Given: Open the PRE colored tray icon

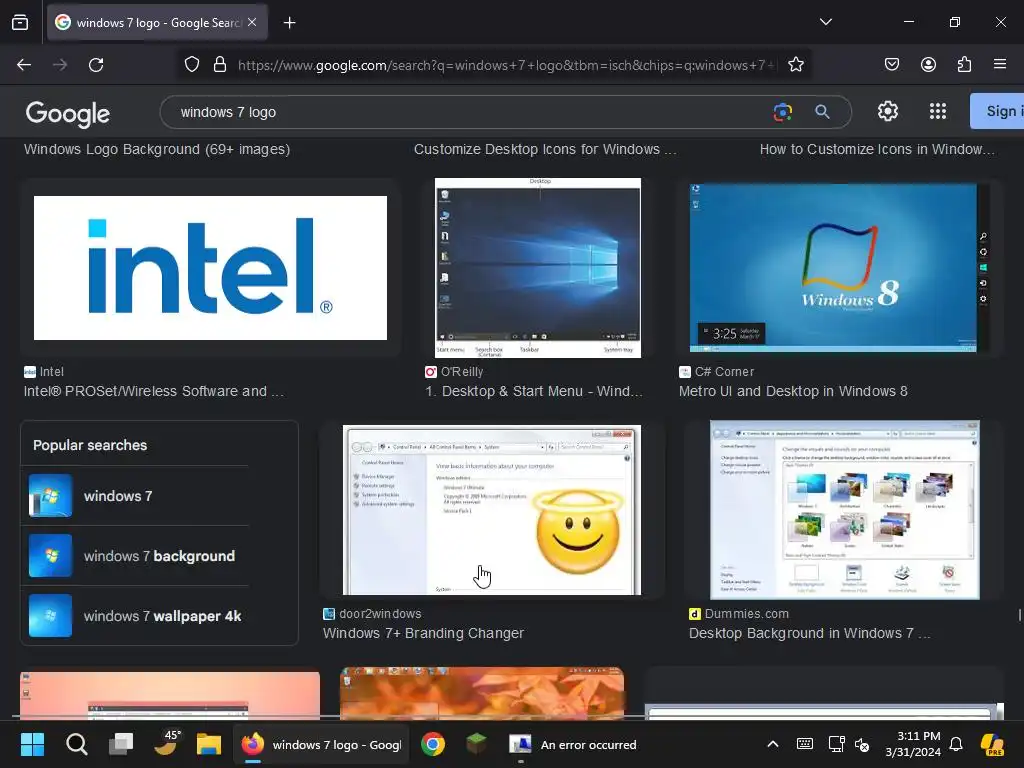Looking at the screenshot, I should 992,744.
